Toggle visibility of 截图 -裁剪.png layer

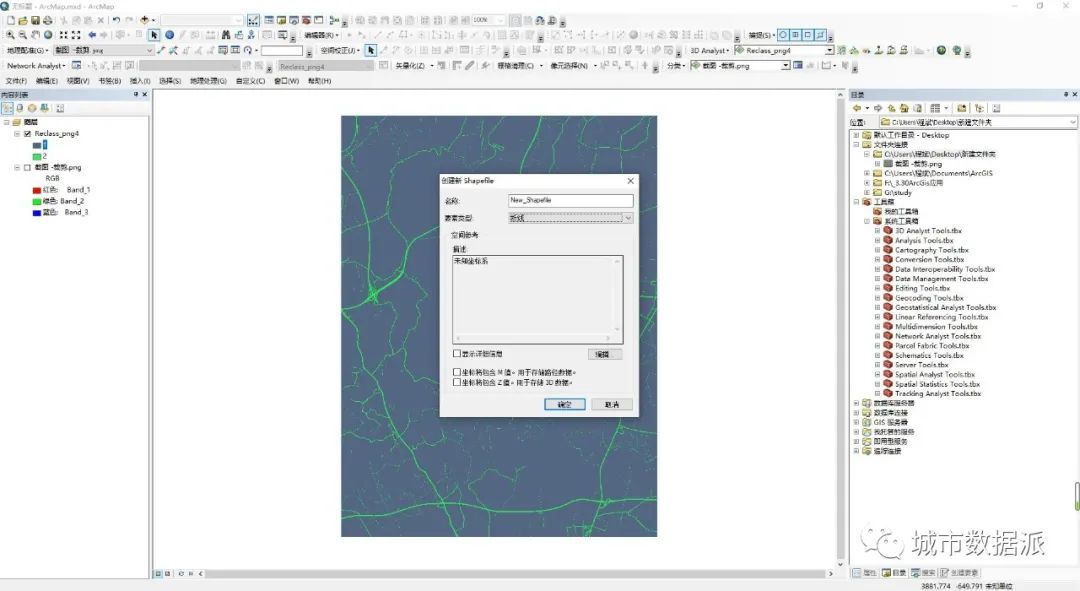point(28,167)
